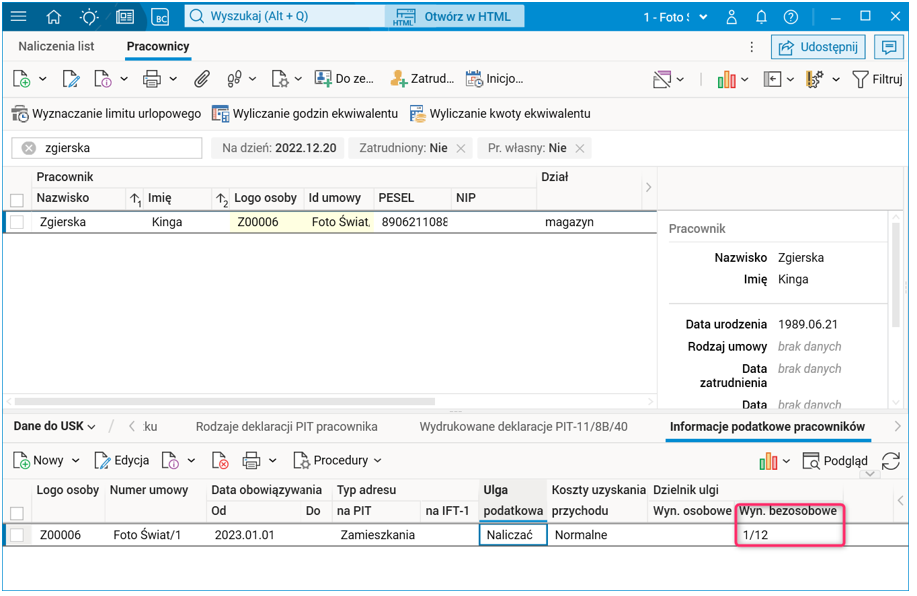Viewport: 917px width, 596px height.
Task: Open 'Rodzaje deklaracji PIT pracownika' tab
Action: click(x=287, y=428)
